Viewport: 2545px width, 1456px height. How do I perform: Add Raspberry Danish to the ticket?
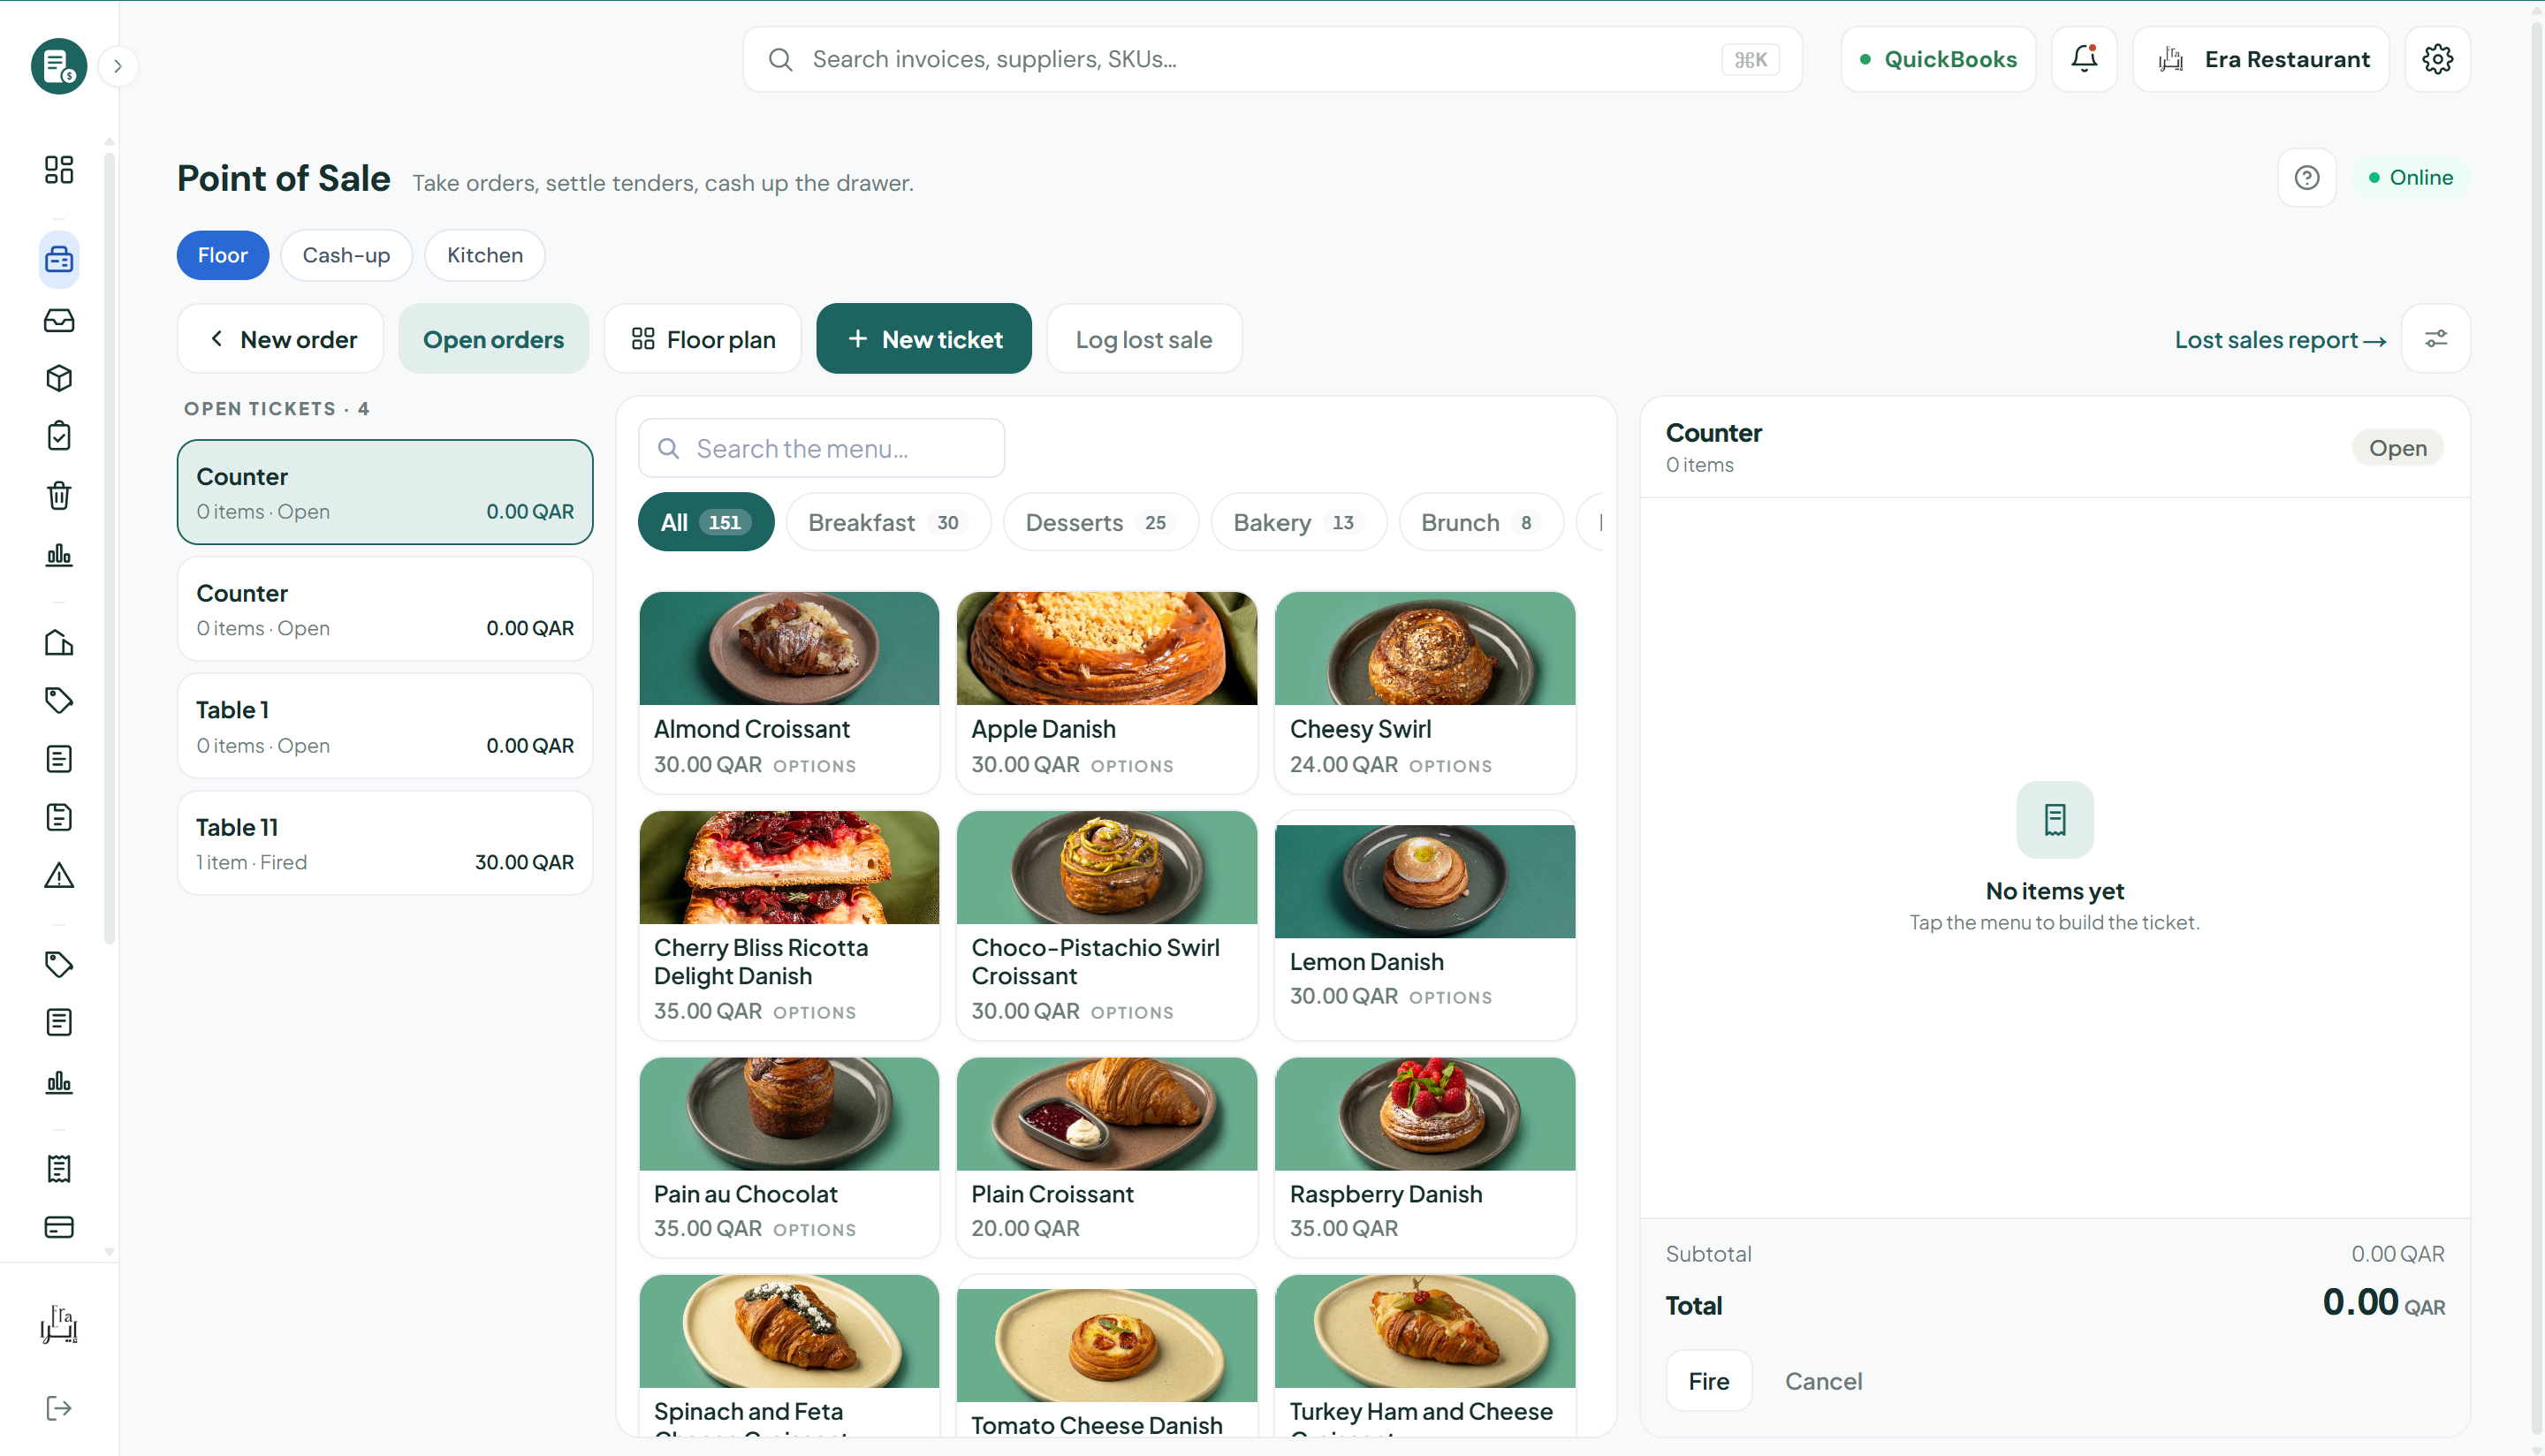point(1425,1157)
